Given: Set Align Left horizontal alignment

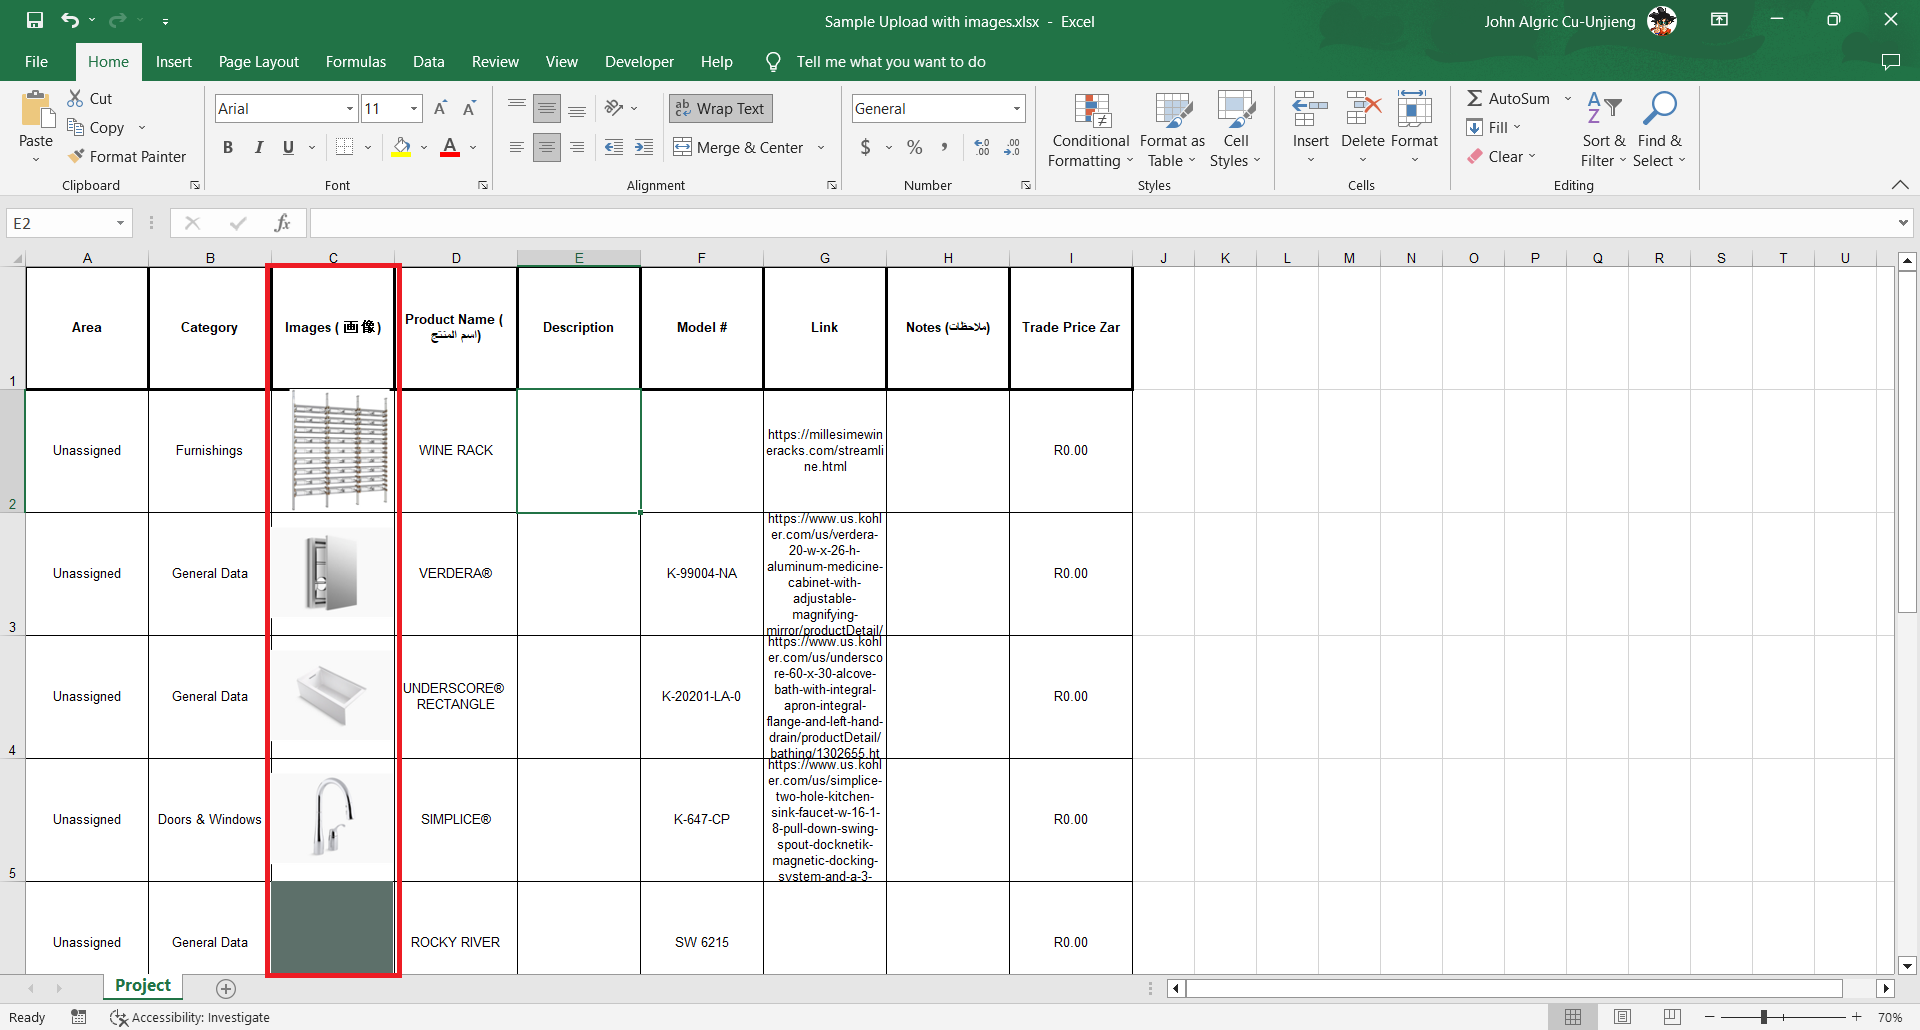Looking at the screenshot, I should [x=516, y=147].
